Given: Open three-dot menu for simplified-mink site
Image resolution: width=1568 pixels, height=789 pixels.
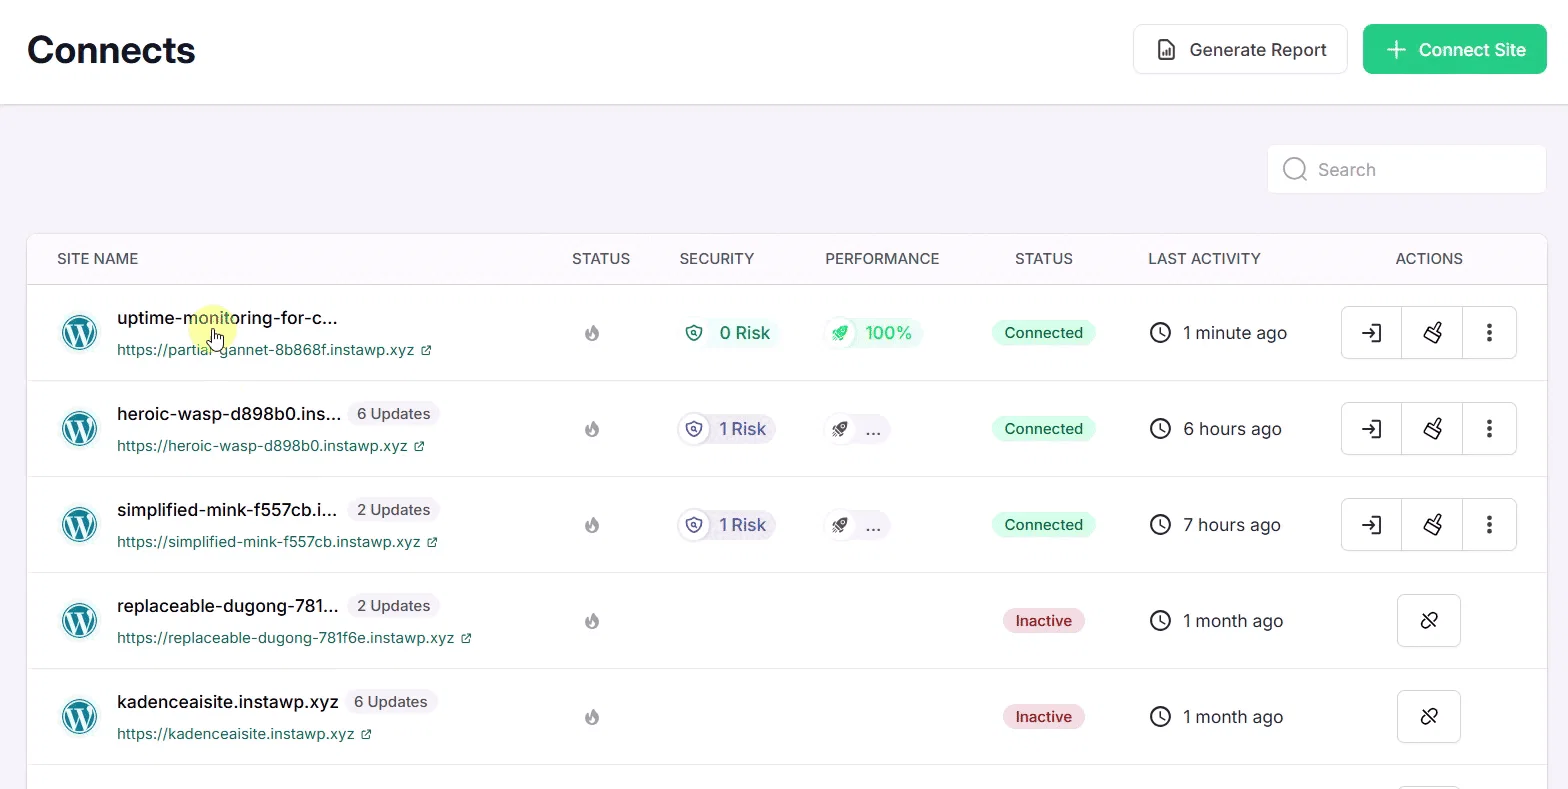Looking at the screenshot, I should (x=1489, y=525).
